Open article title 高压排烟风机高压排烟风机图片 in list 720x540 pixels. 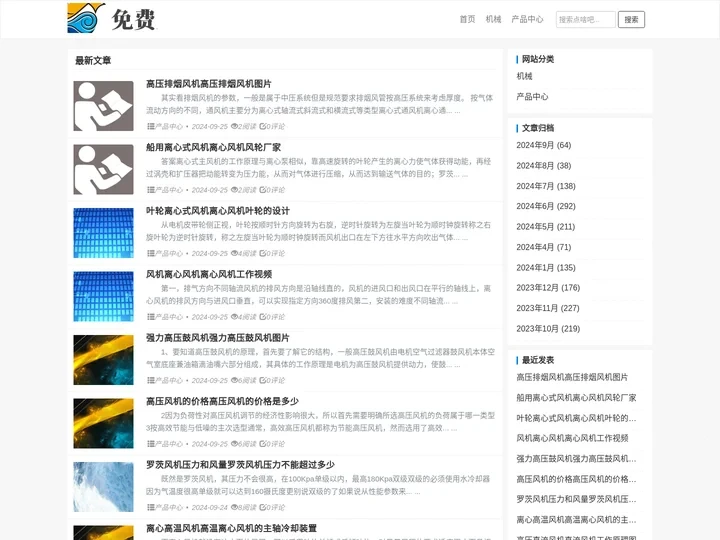tap(208, 84)
